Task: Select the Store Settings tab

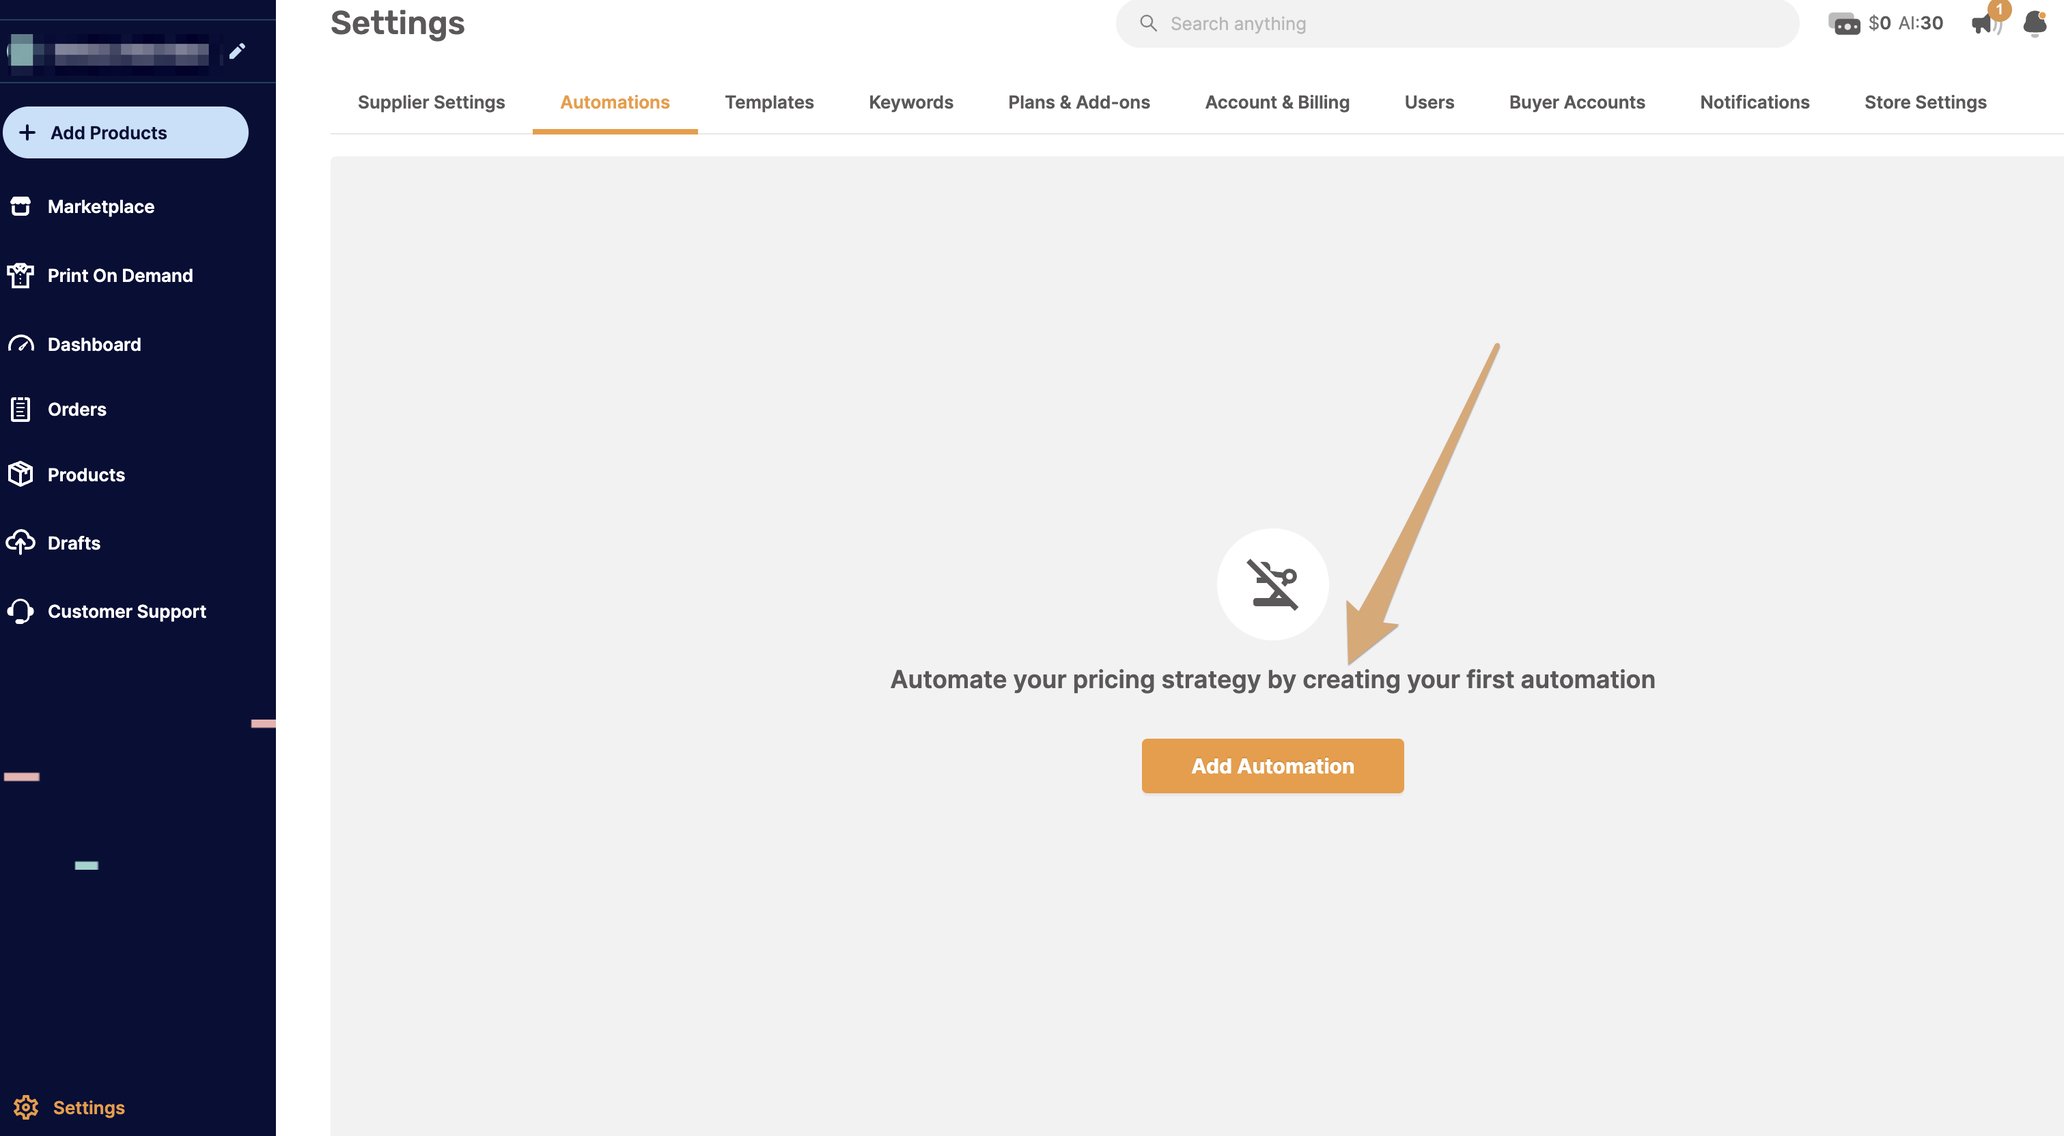Action: [x=1925, y=102]
